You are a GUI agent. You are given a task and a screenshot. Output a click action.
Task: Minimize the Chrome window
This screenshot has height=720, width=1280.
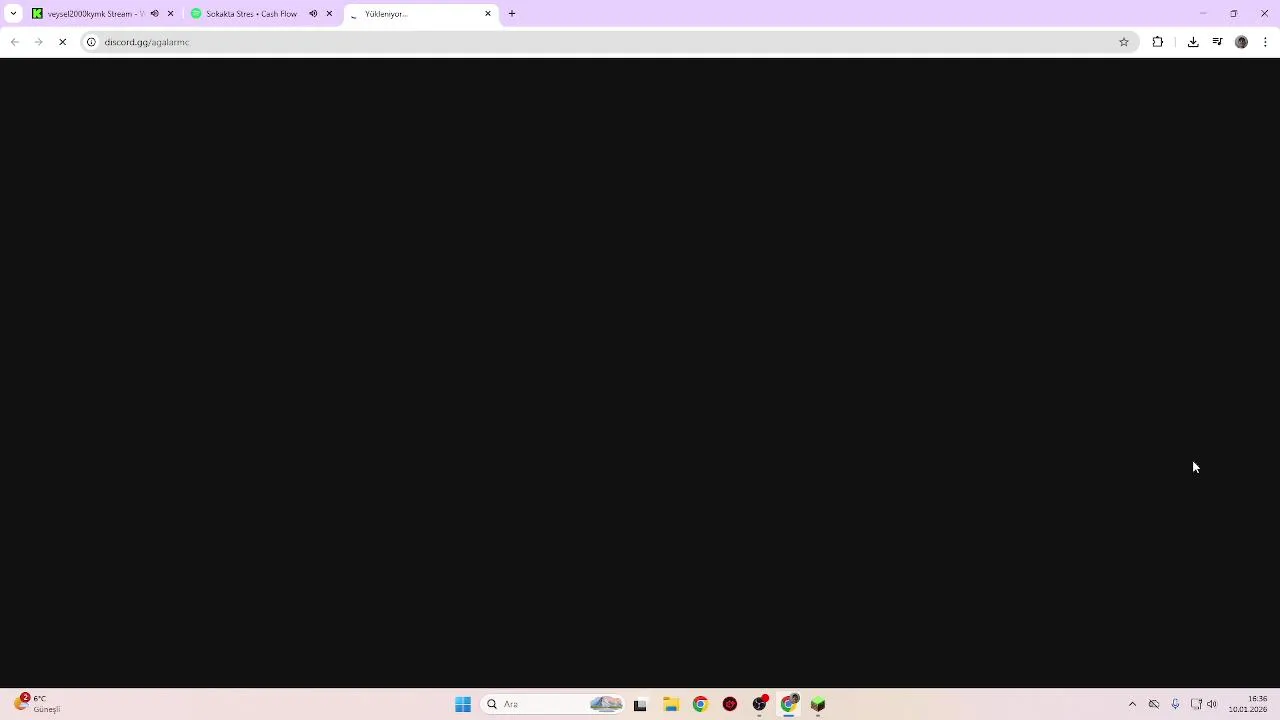tap(1203, 14)
